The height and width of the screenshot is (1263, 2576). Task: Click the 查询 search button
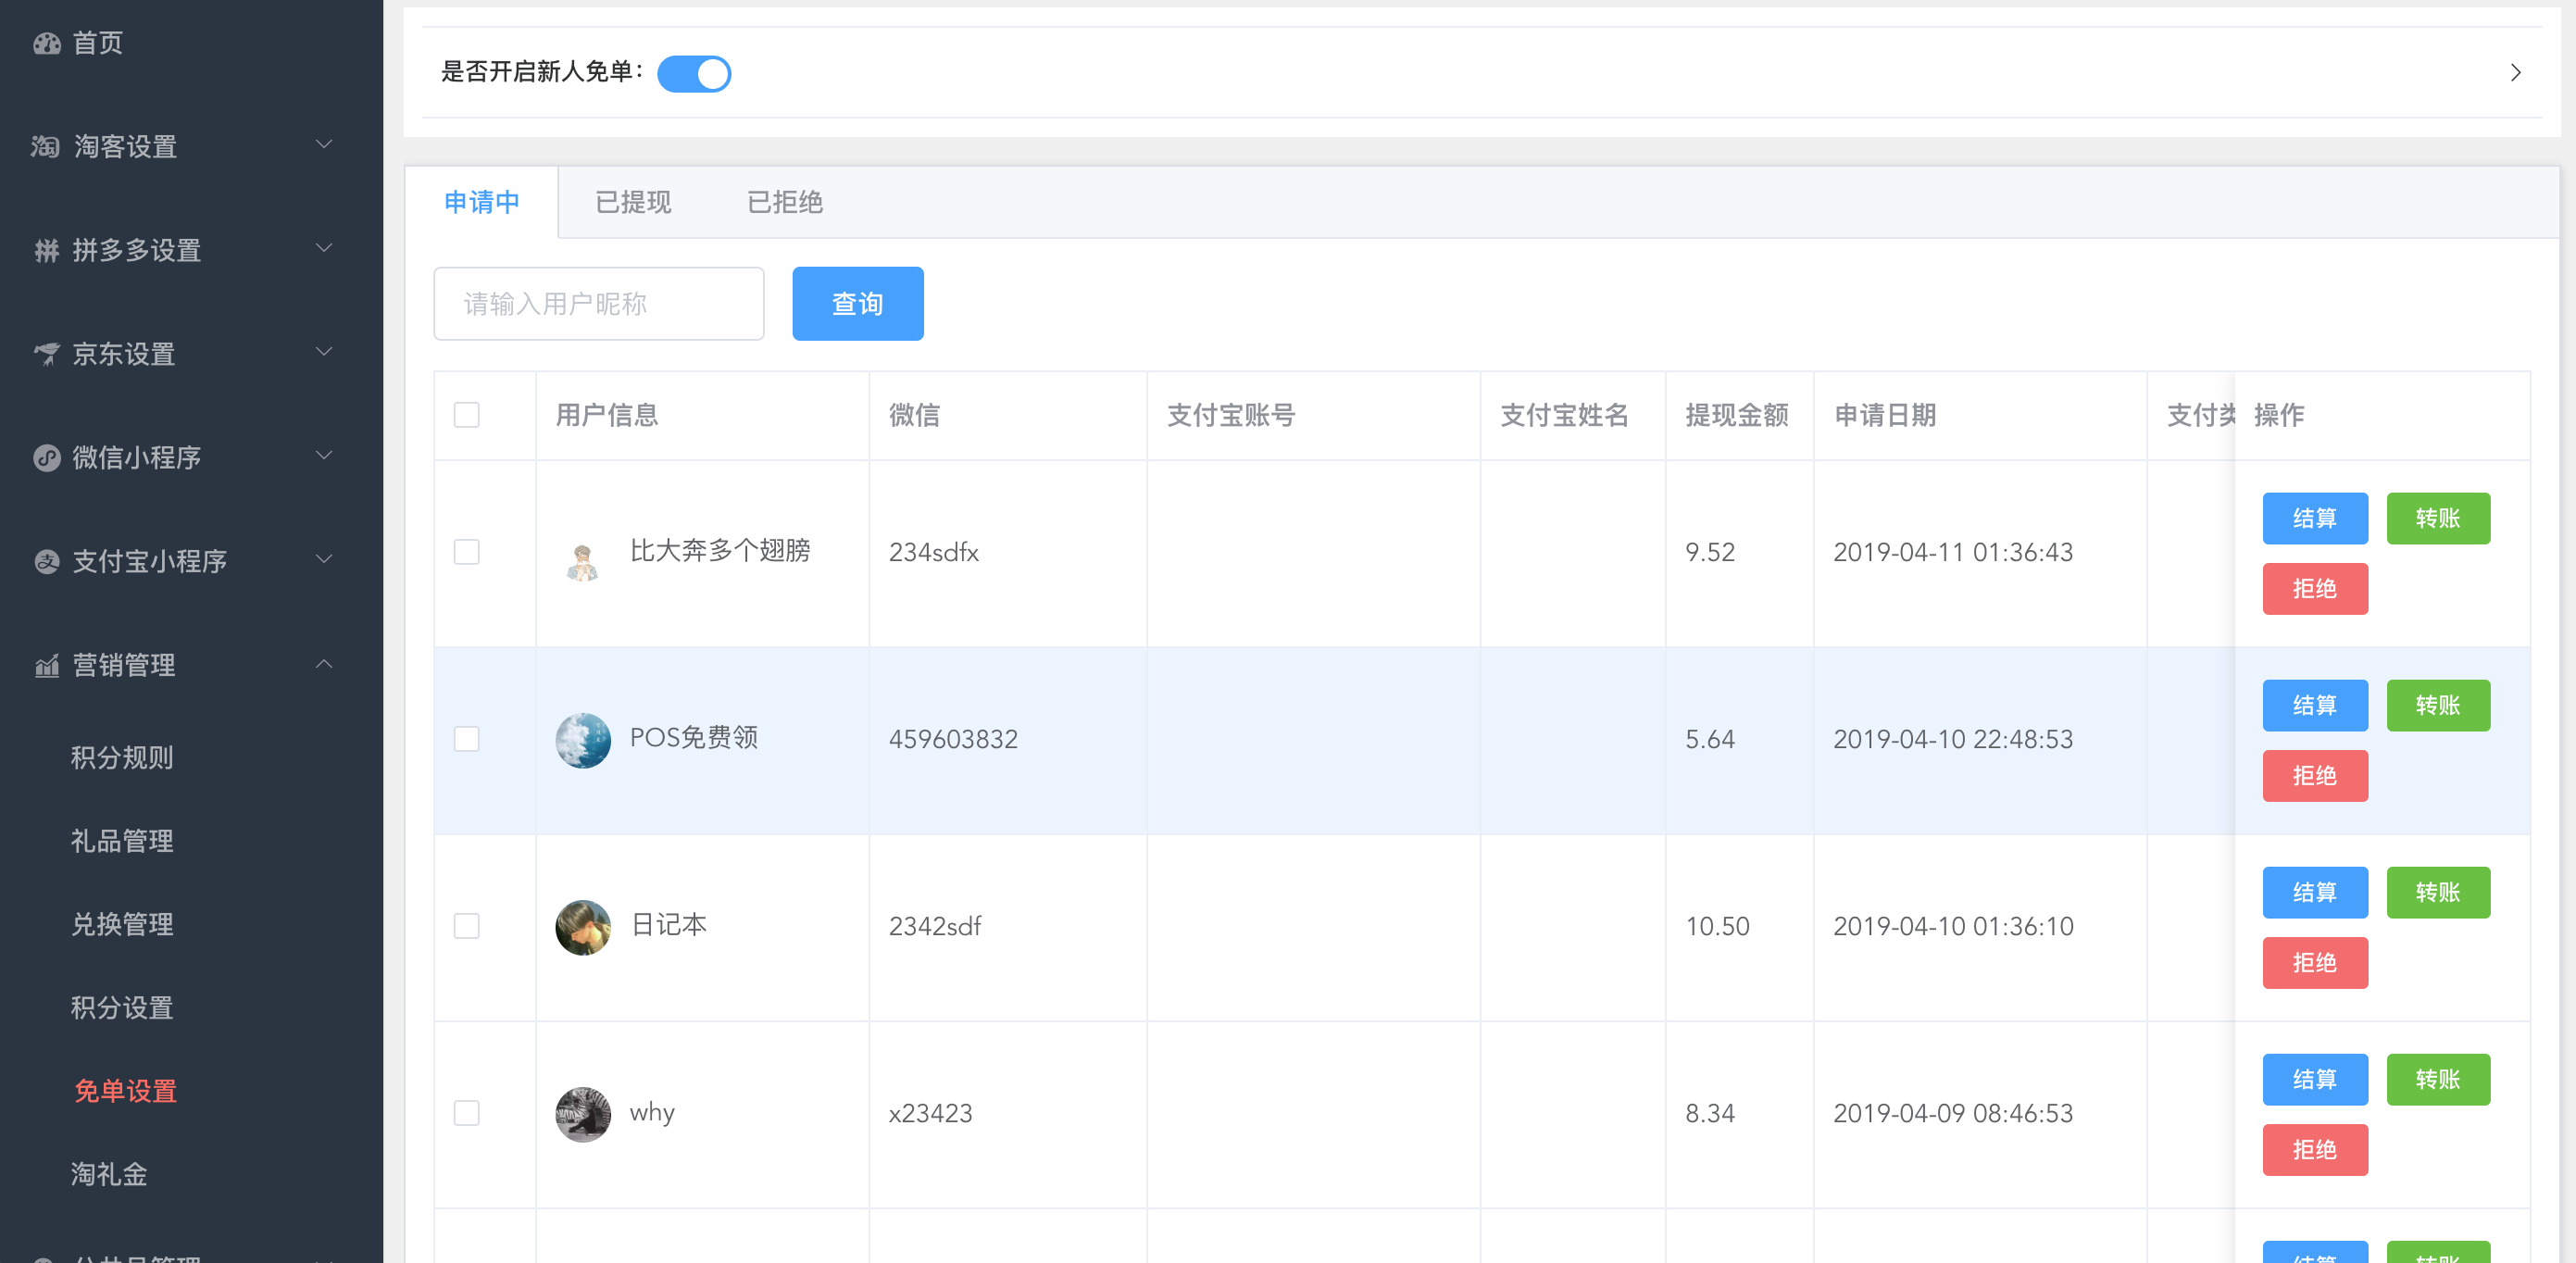click(858, 304)
